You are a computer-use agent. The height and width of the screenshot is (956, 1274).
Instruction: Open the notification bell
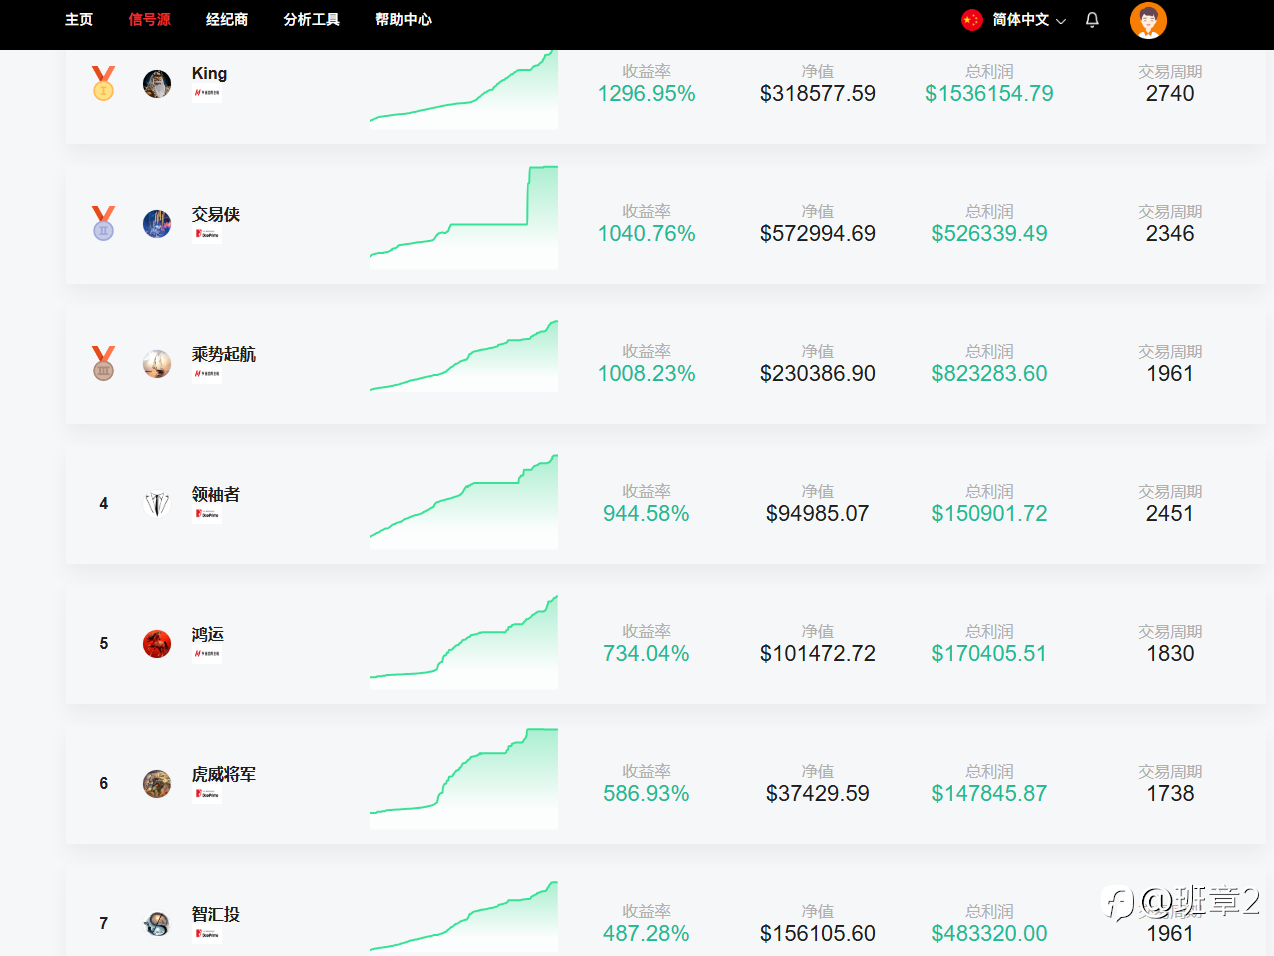(1092, 20)
